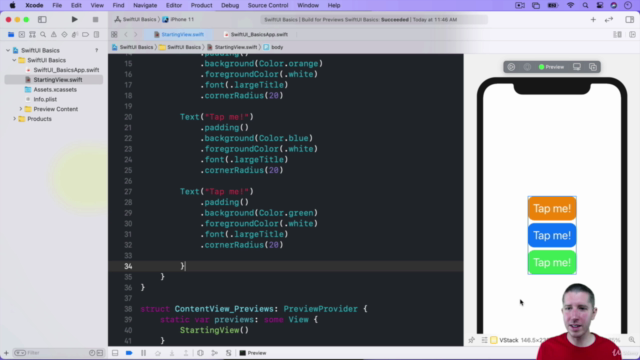This screenshot has height=360, width=640.
Task: Open the breakpoint navigator
Action: [85, 35]
